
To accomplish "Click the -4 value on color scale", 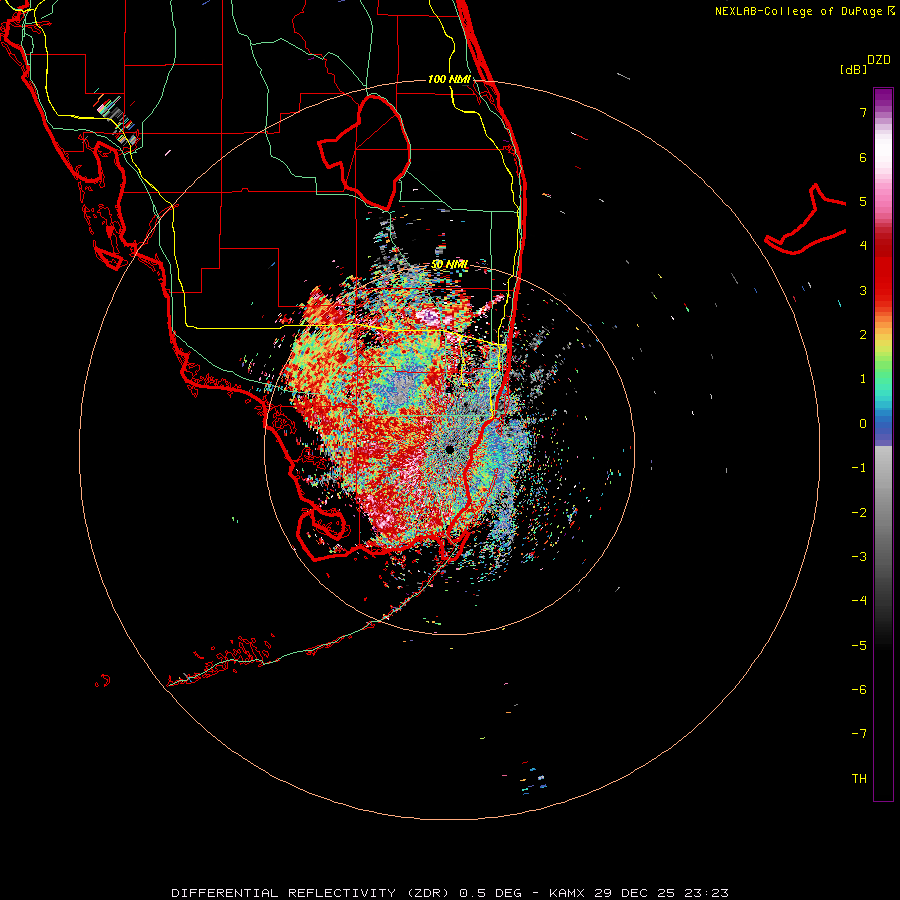I will pos(859,601).
